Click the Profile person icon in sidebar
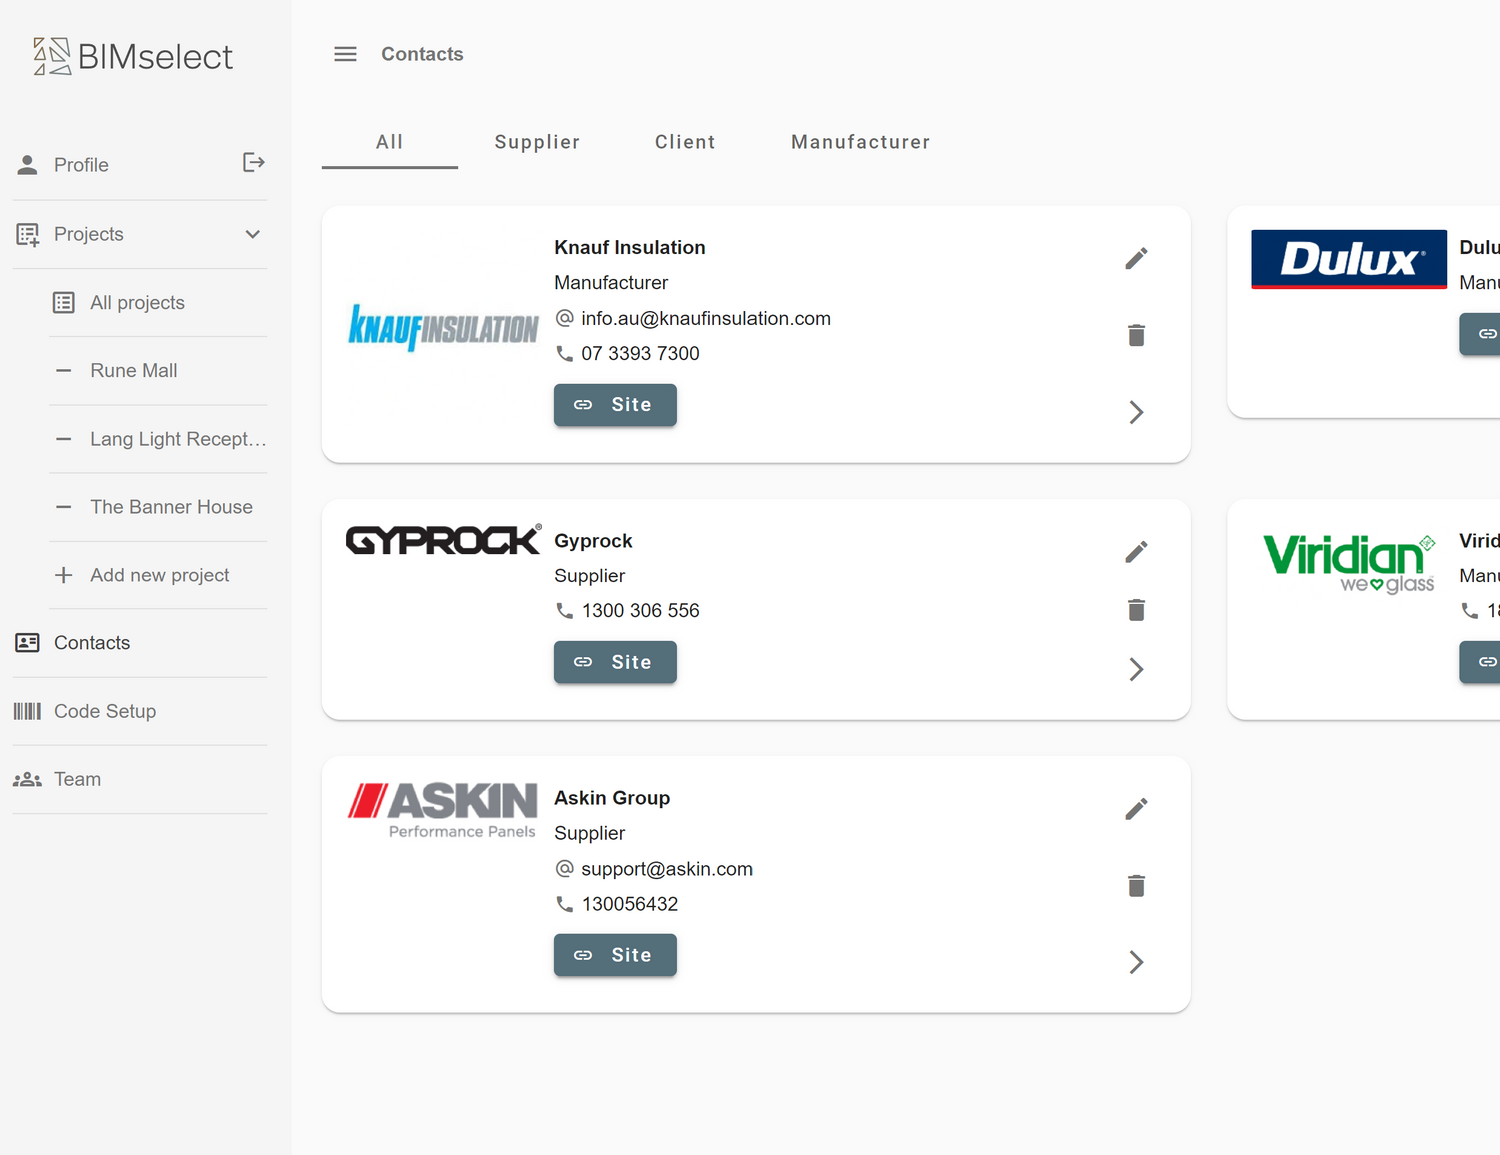1500x1155 pixels. 27,164
